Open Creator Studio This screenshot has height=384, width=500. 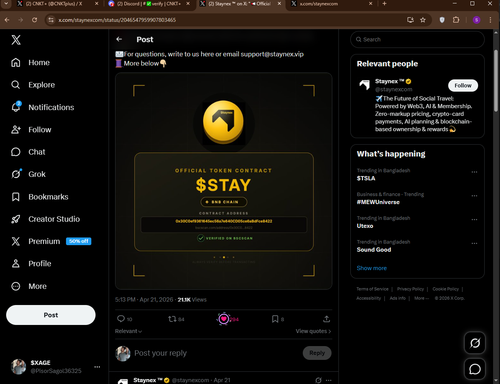45,219
